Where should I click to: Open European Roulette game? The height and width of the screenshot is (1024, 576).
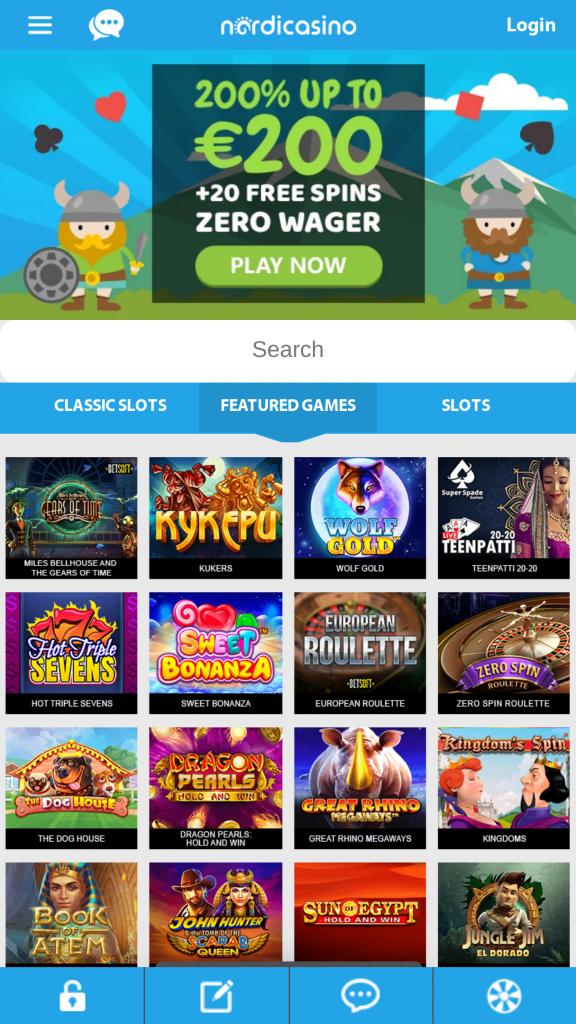coord(360,653)
